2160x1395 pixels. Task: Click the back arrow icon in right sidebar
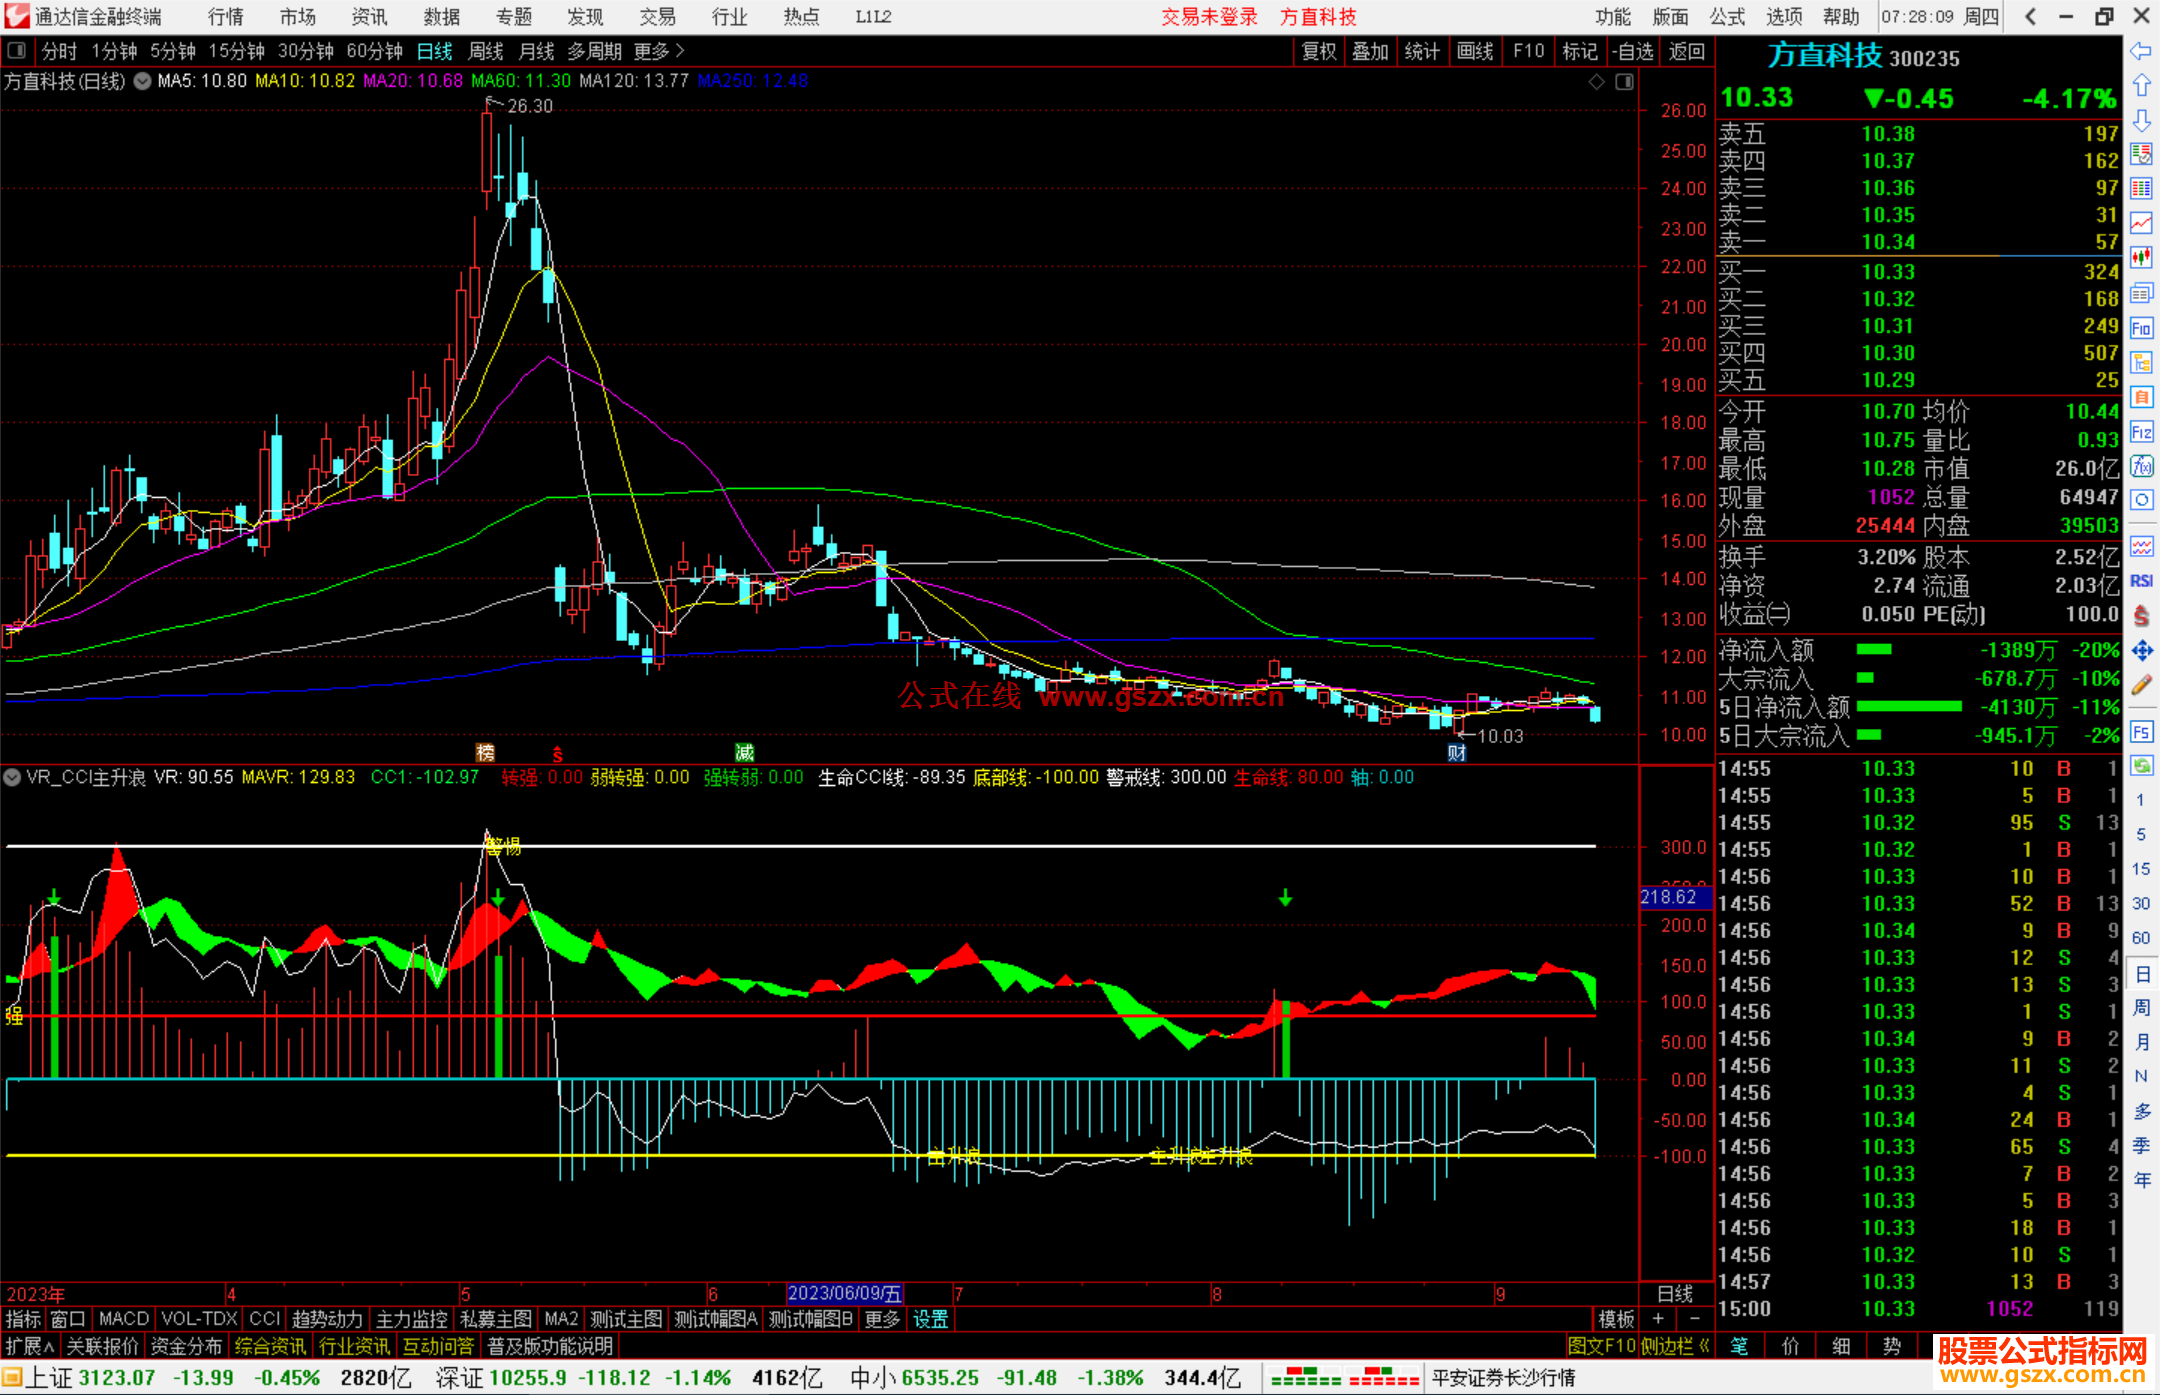[x=2140, y=51]
